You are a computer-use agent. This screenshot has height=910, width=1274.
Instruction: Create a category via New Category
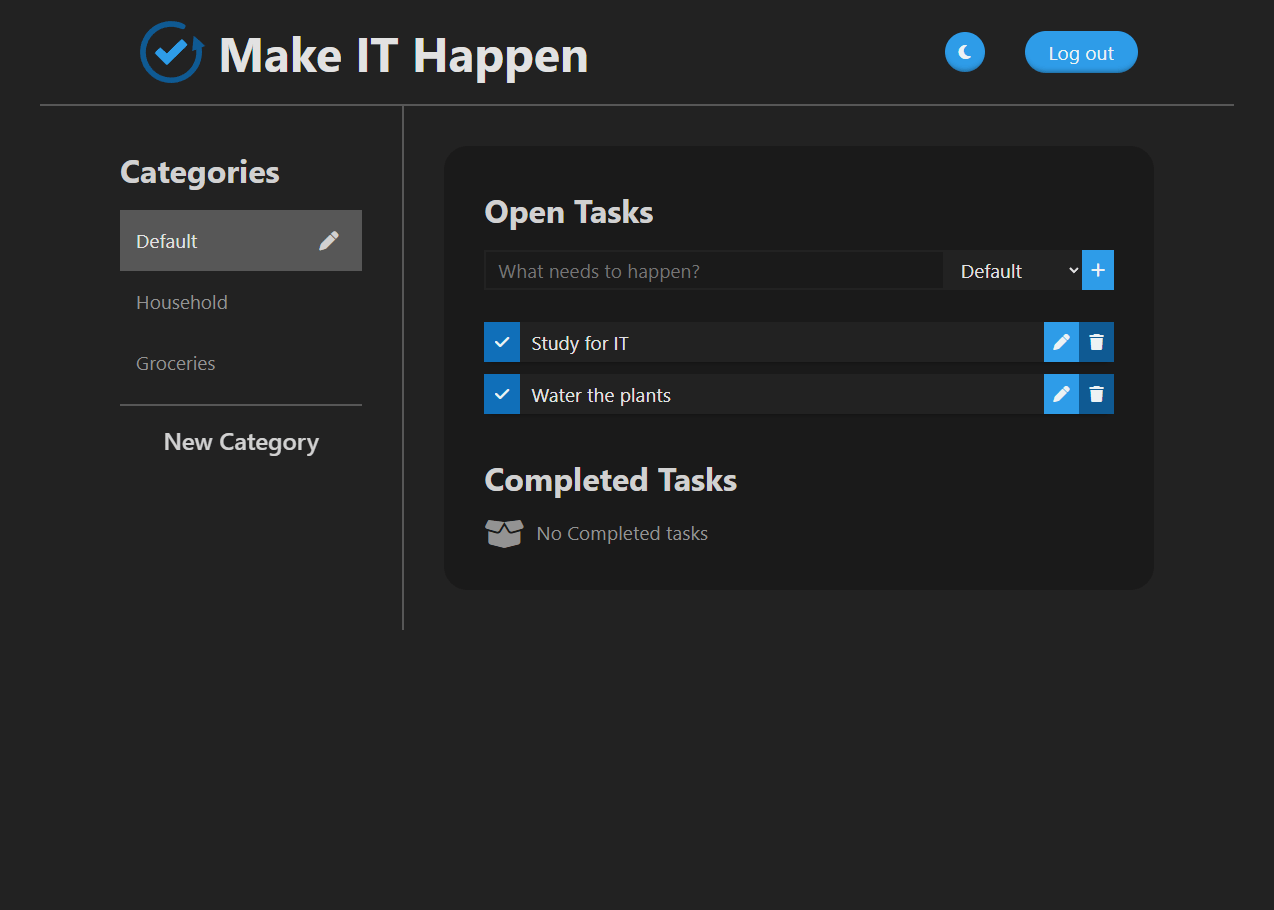[240, 441]
